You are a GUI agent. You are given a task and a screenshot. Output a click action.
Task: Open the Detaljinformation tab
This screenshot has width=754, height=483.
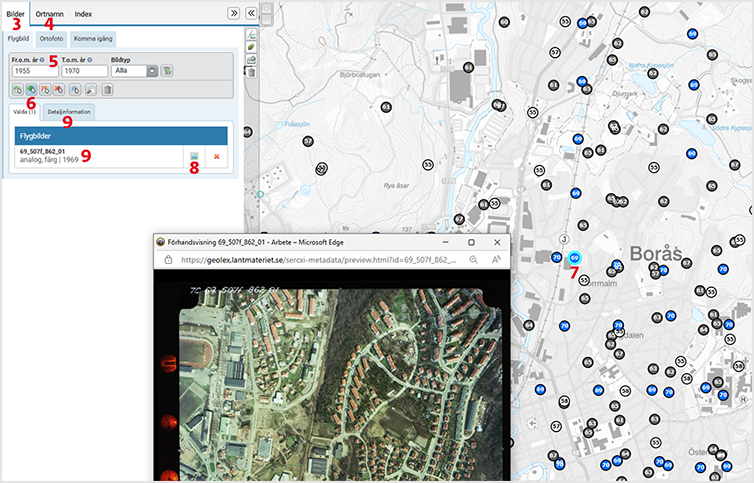click(x=69, y=112)
